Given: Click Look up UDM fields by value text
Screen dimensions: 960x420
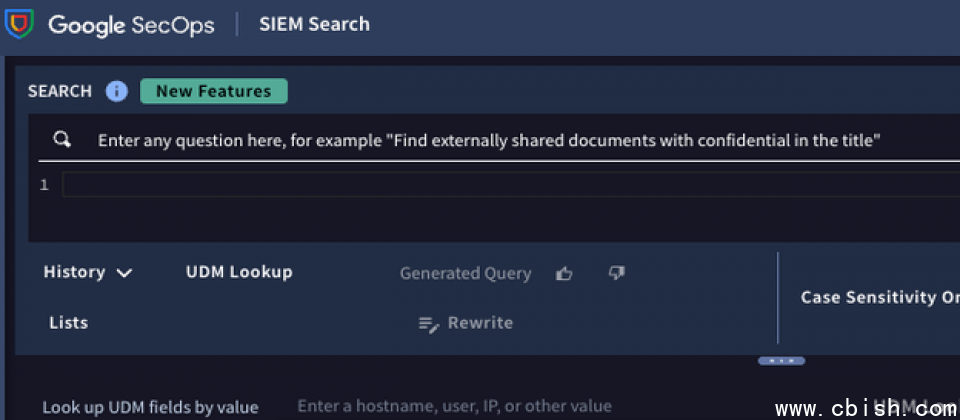Looking at the screenshot, I should point(151,407).
